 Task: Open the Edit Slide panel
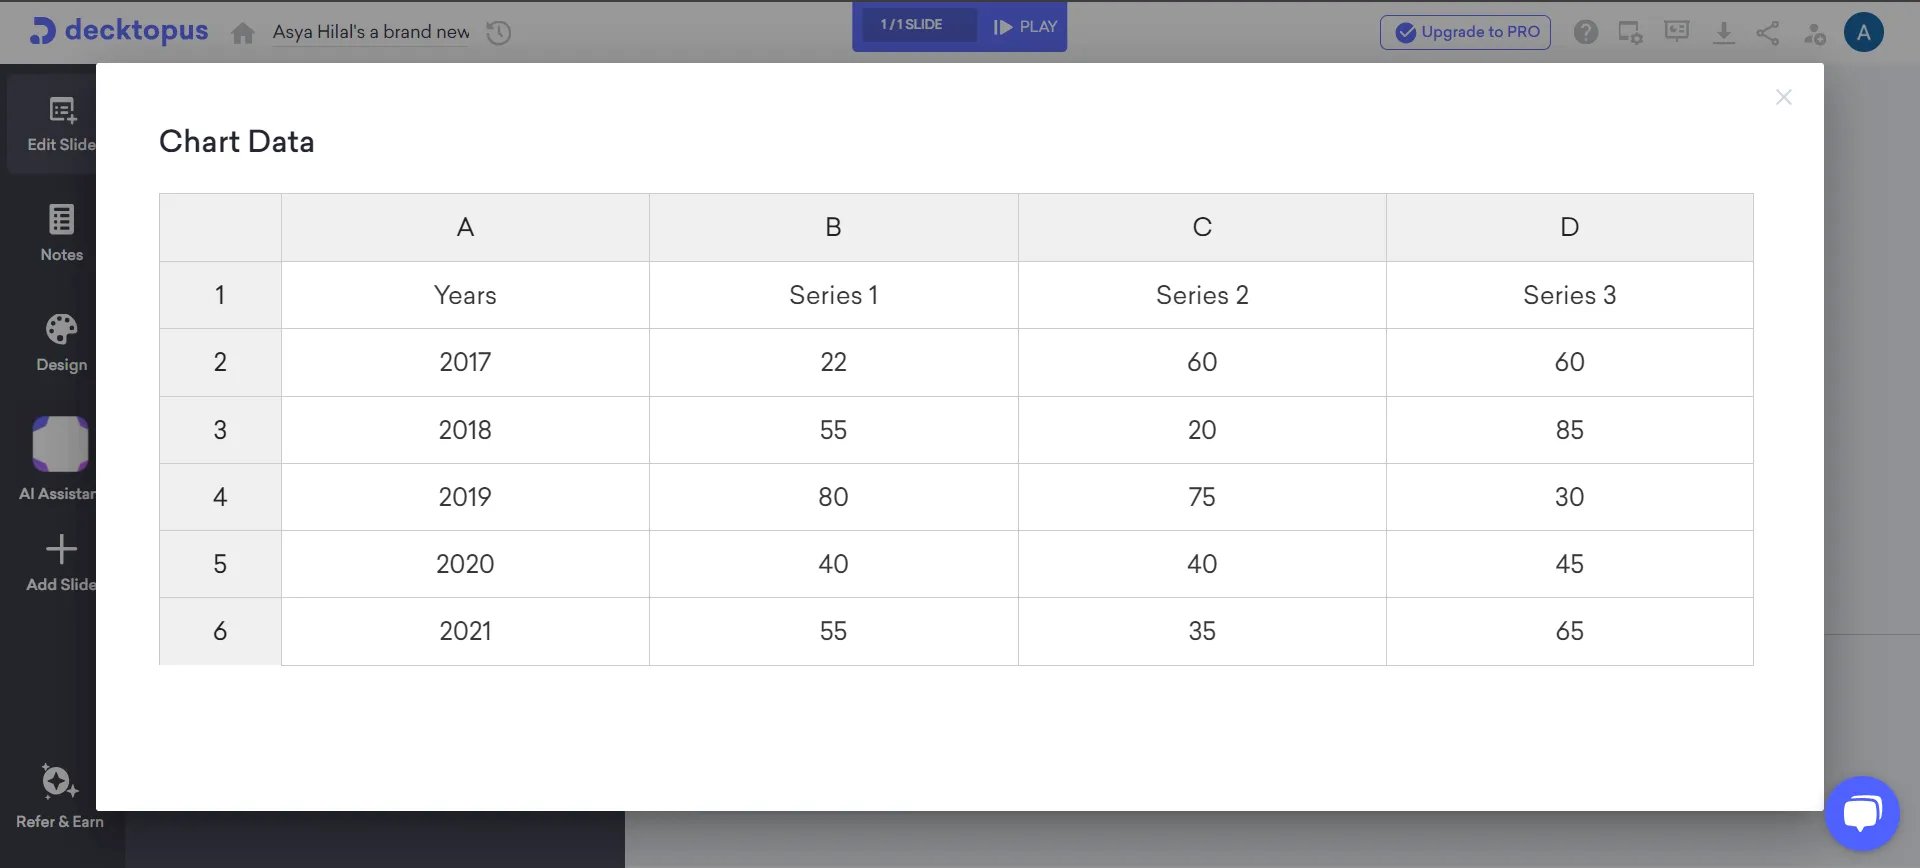61,122
